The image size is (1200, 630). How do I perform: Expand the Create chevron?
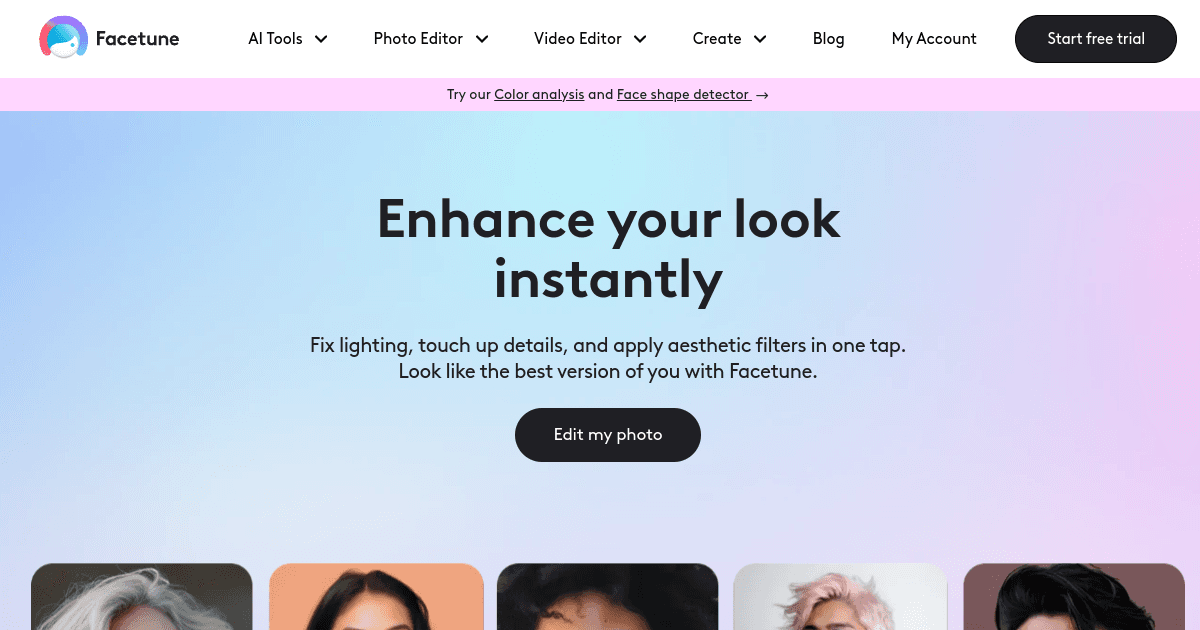(760, 39)
